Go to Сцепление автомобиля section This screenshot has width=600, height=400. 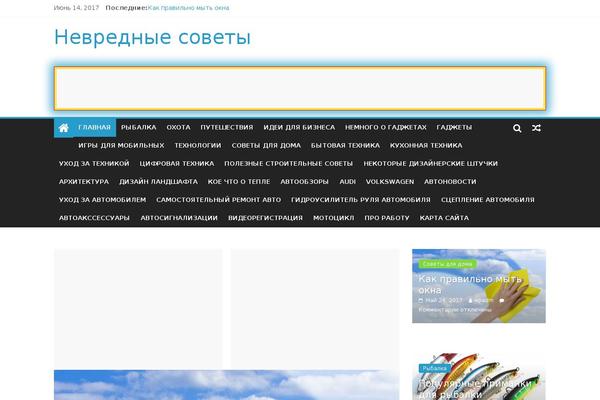(x=488, y=199)
